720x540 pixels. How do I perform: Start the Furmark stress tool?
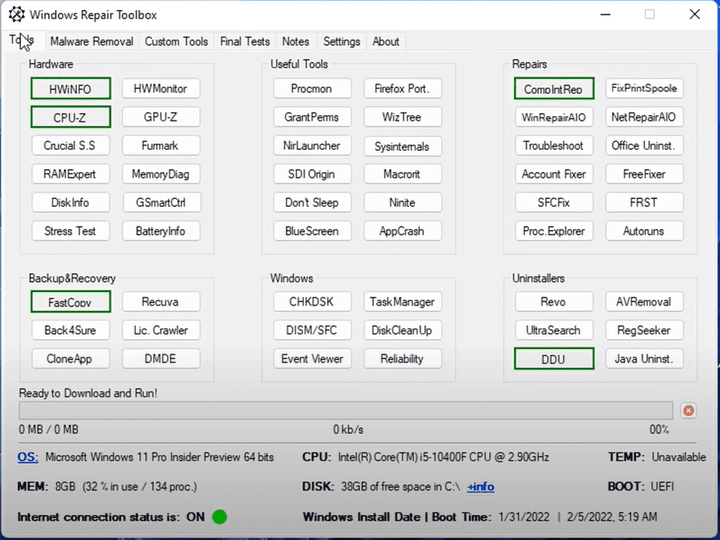coord(160,146)
